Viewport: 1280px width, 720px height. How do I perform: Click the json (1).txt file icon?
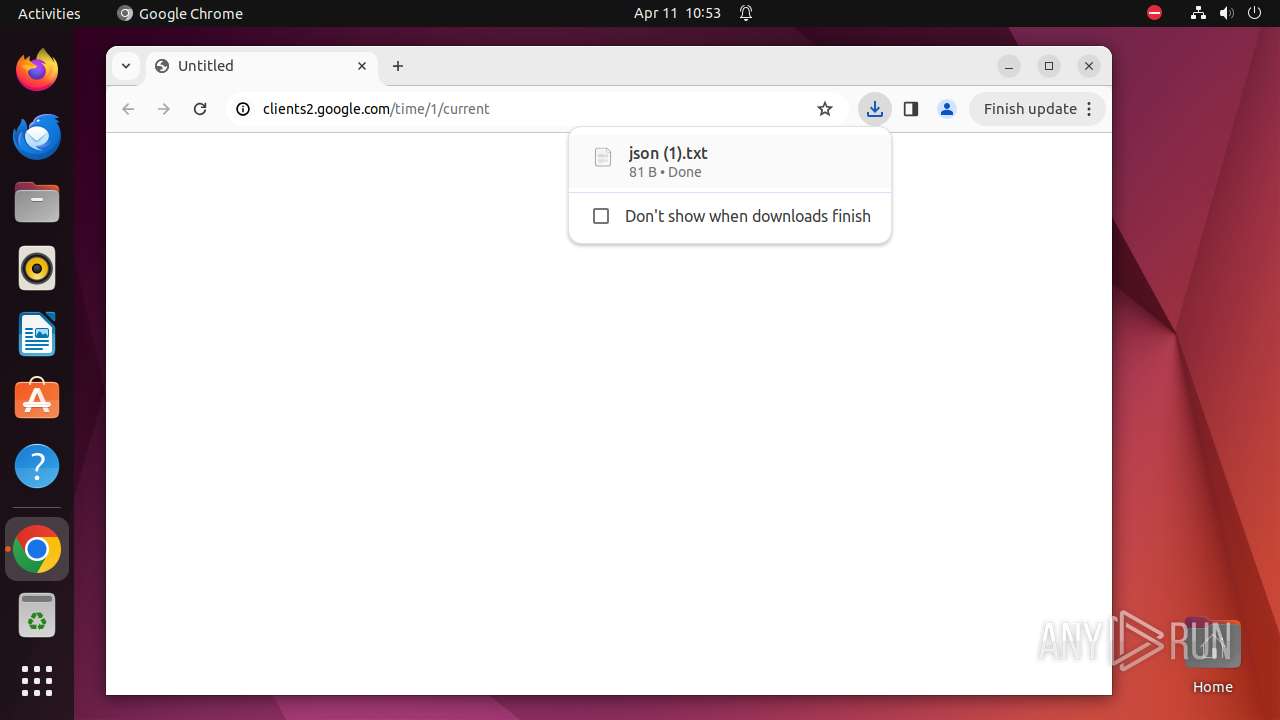pos(603,157)
